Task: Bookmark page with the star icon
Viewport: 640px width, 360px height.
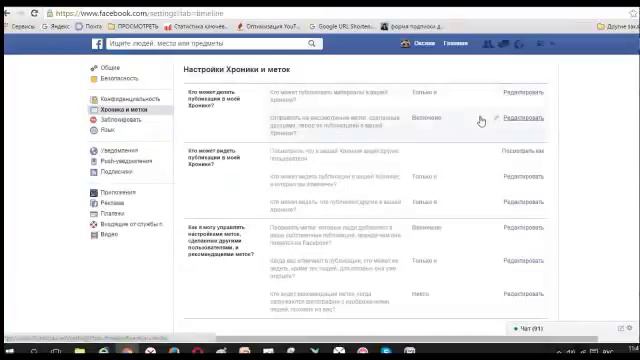Action: pyautogui.click(x=633, y=13)
